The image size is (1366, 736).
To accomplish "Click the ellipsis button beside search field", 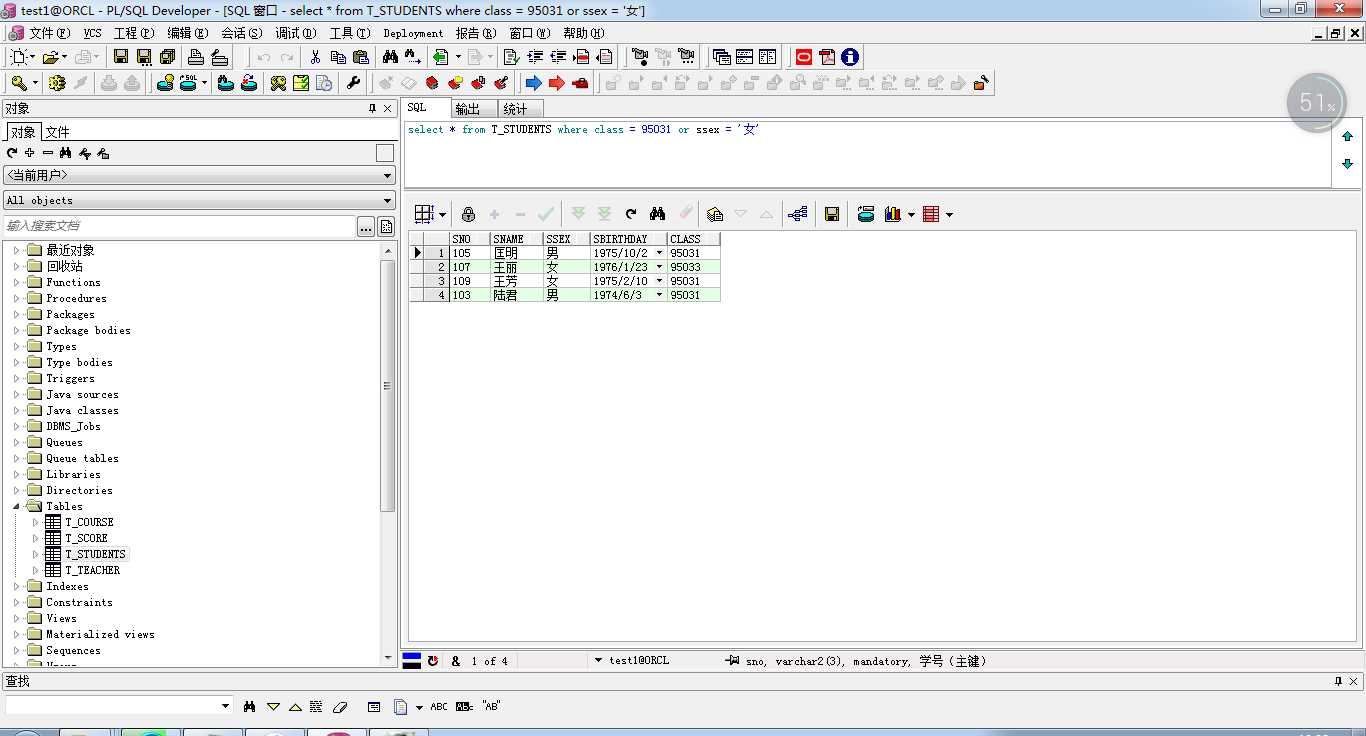I will pos(366,227).
